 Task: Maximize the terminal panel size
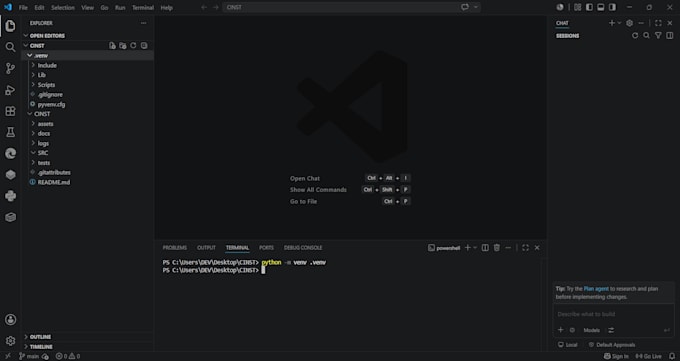coord(526,248)
